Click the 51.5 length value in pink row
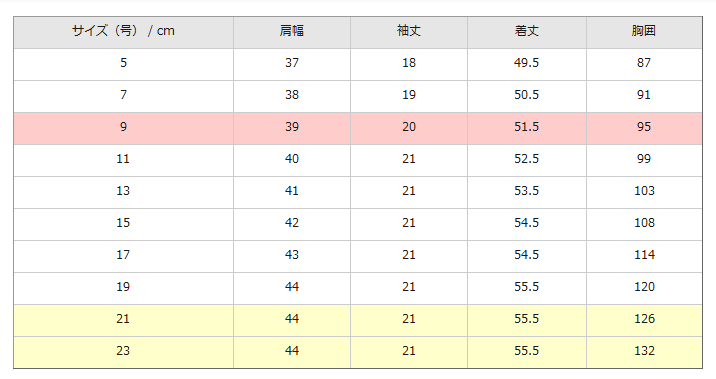 click(x=526, y=128)
